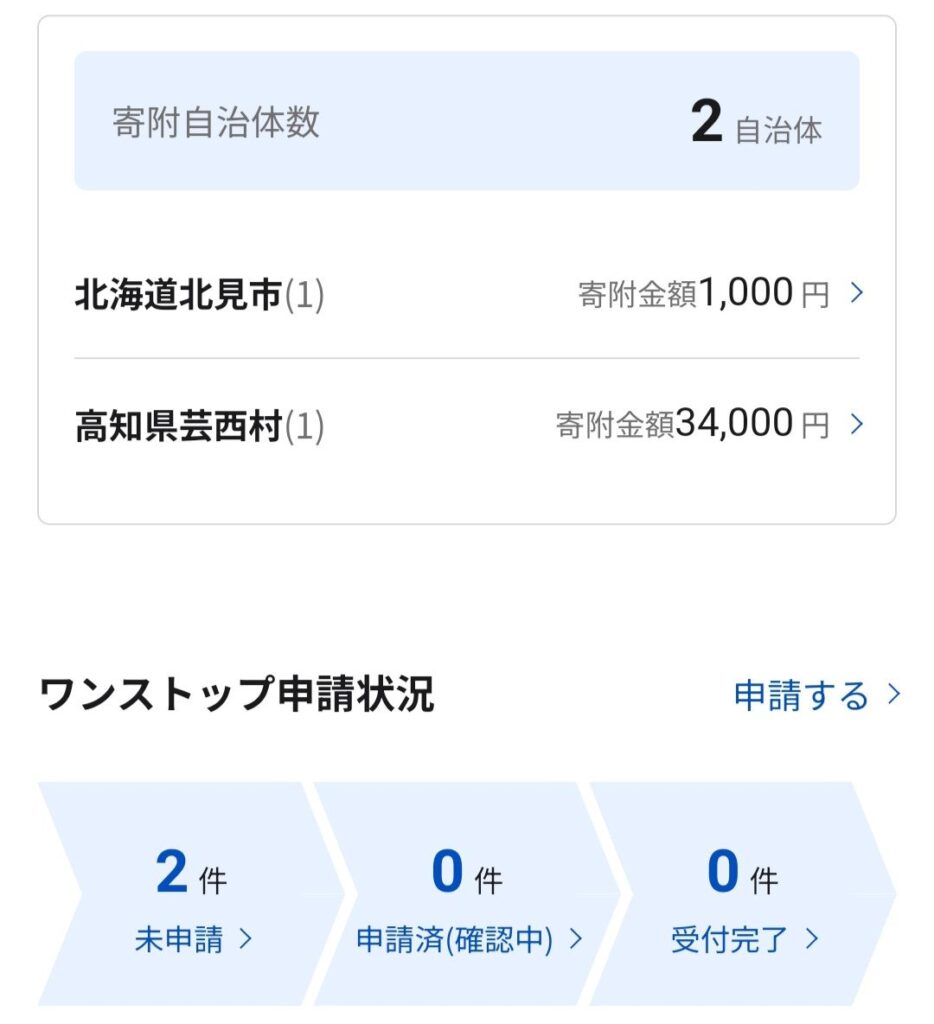Click the chevron after 未申請

(245, 940)
